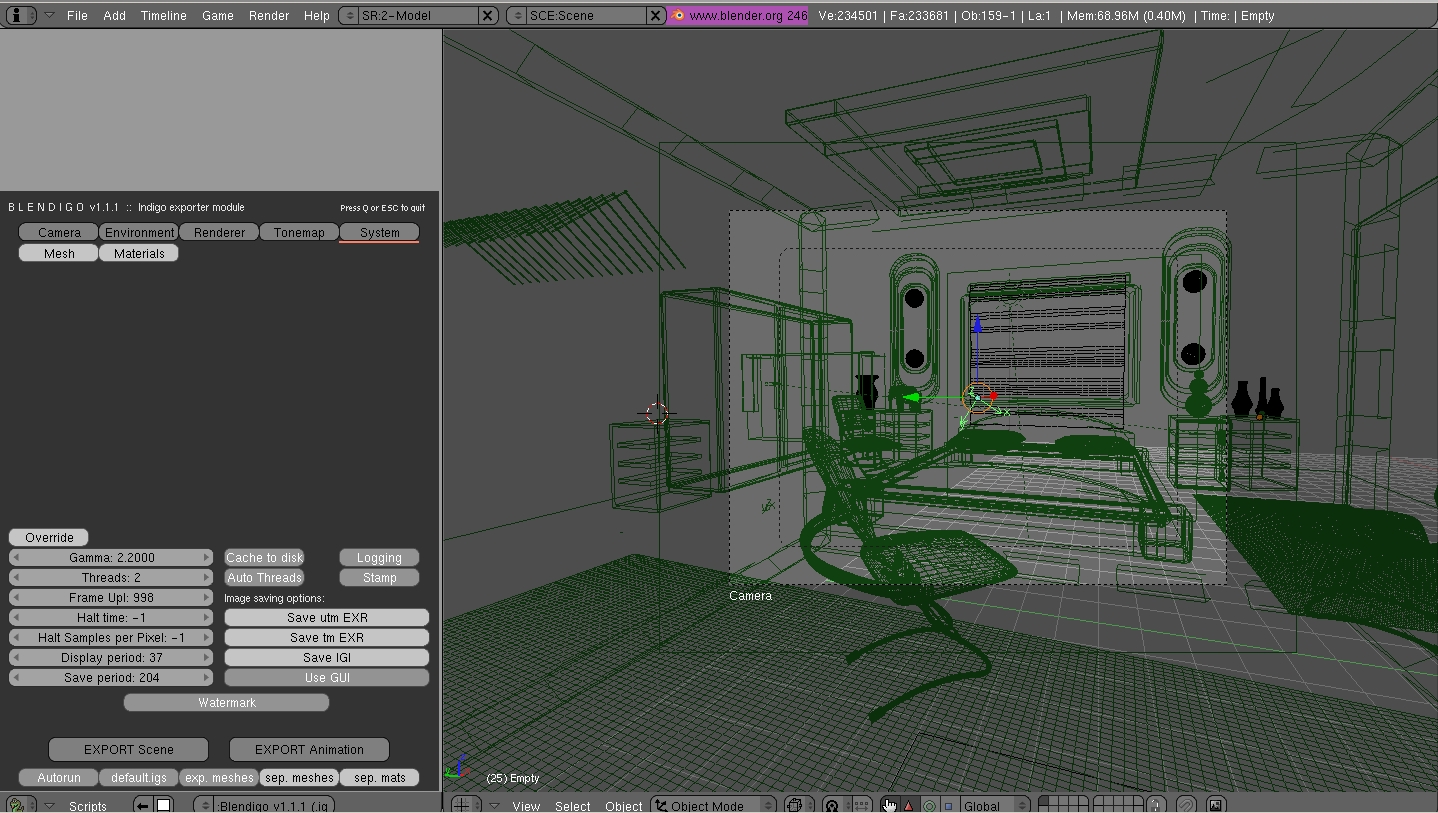Open the Render menu

tap(268, 15)
